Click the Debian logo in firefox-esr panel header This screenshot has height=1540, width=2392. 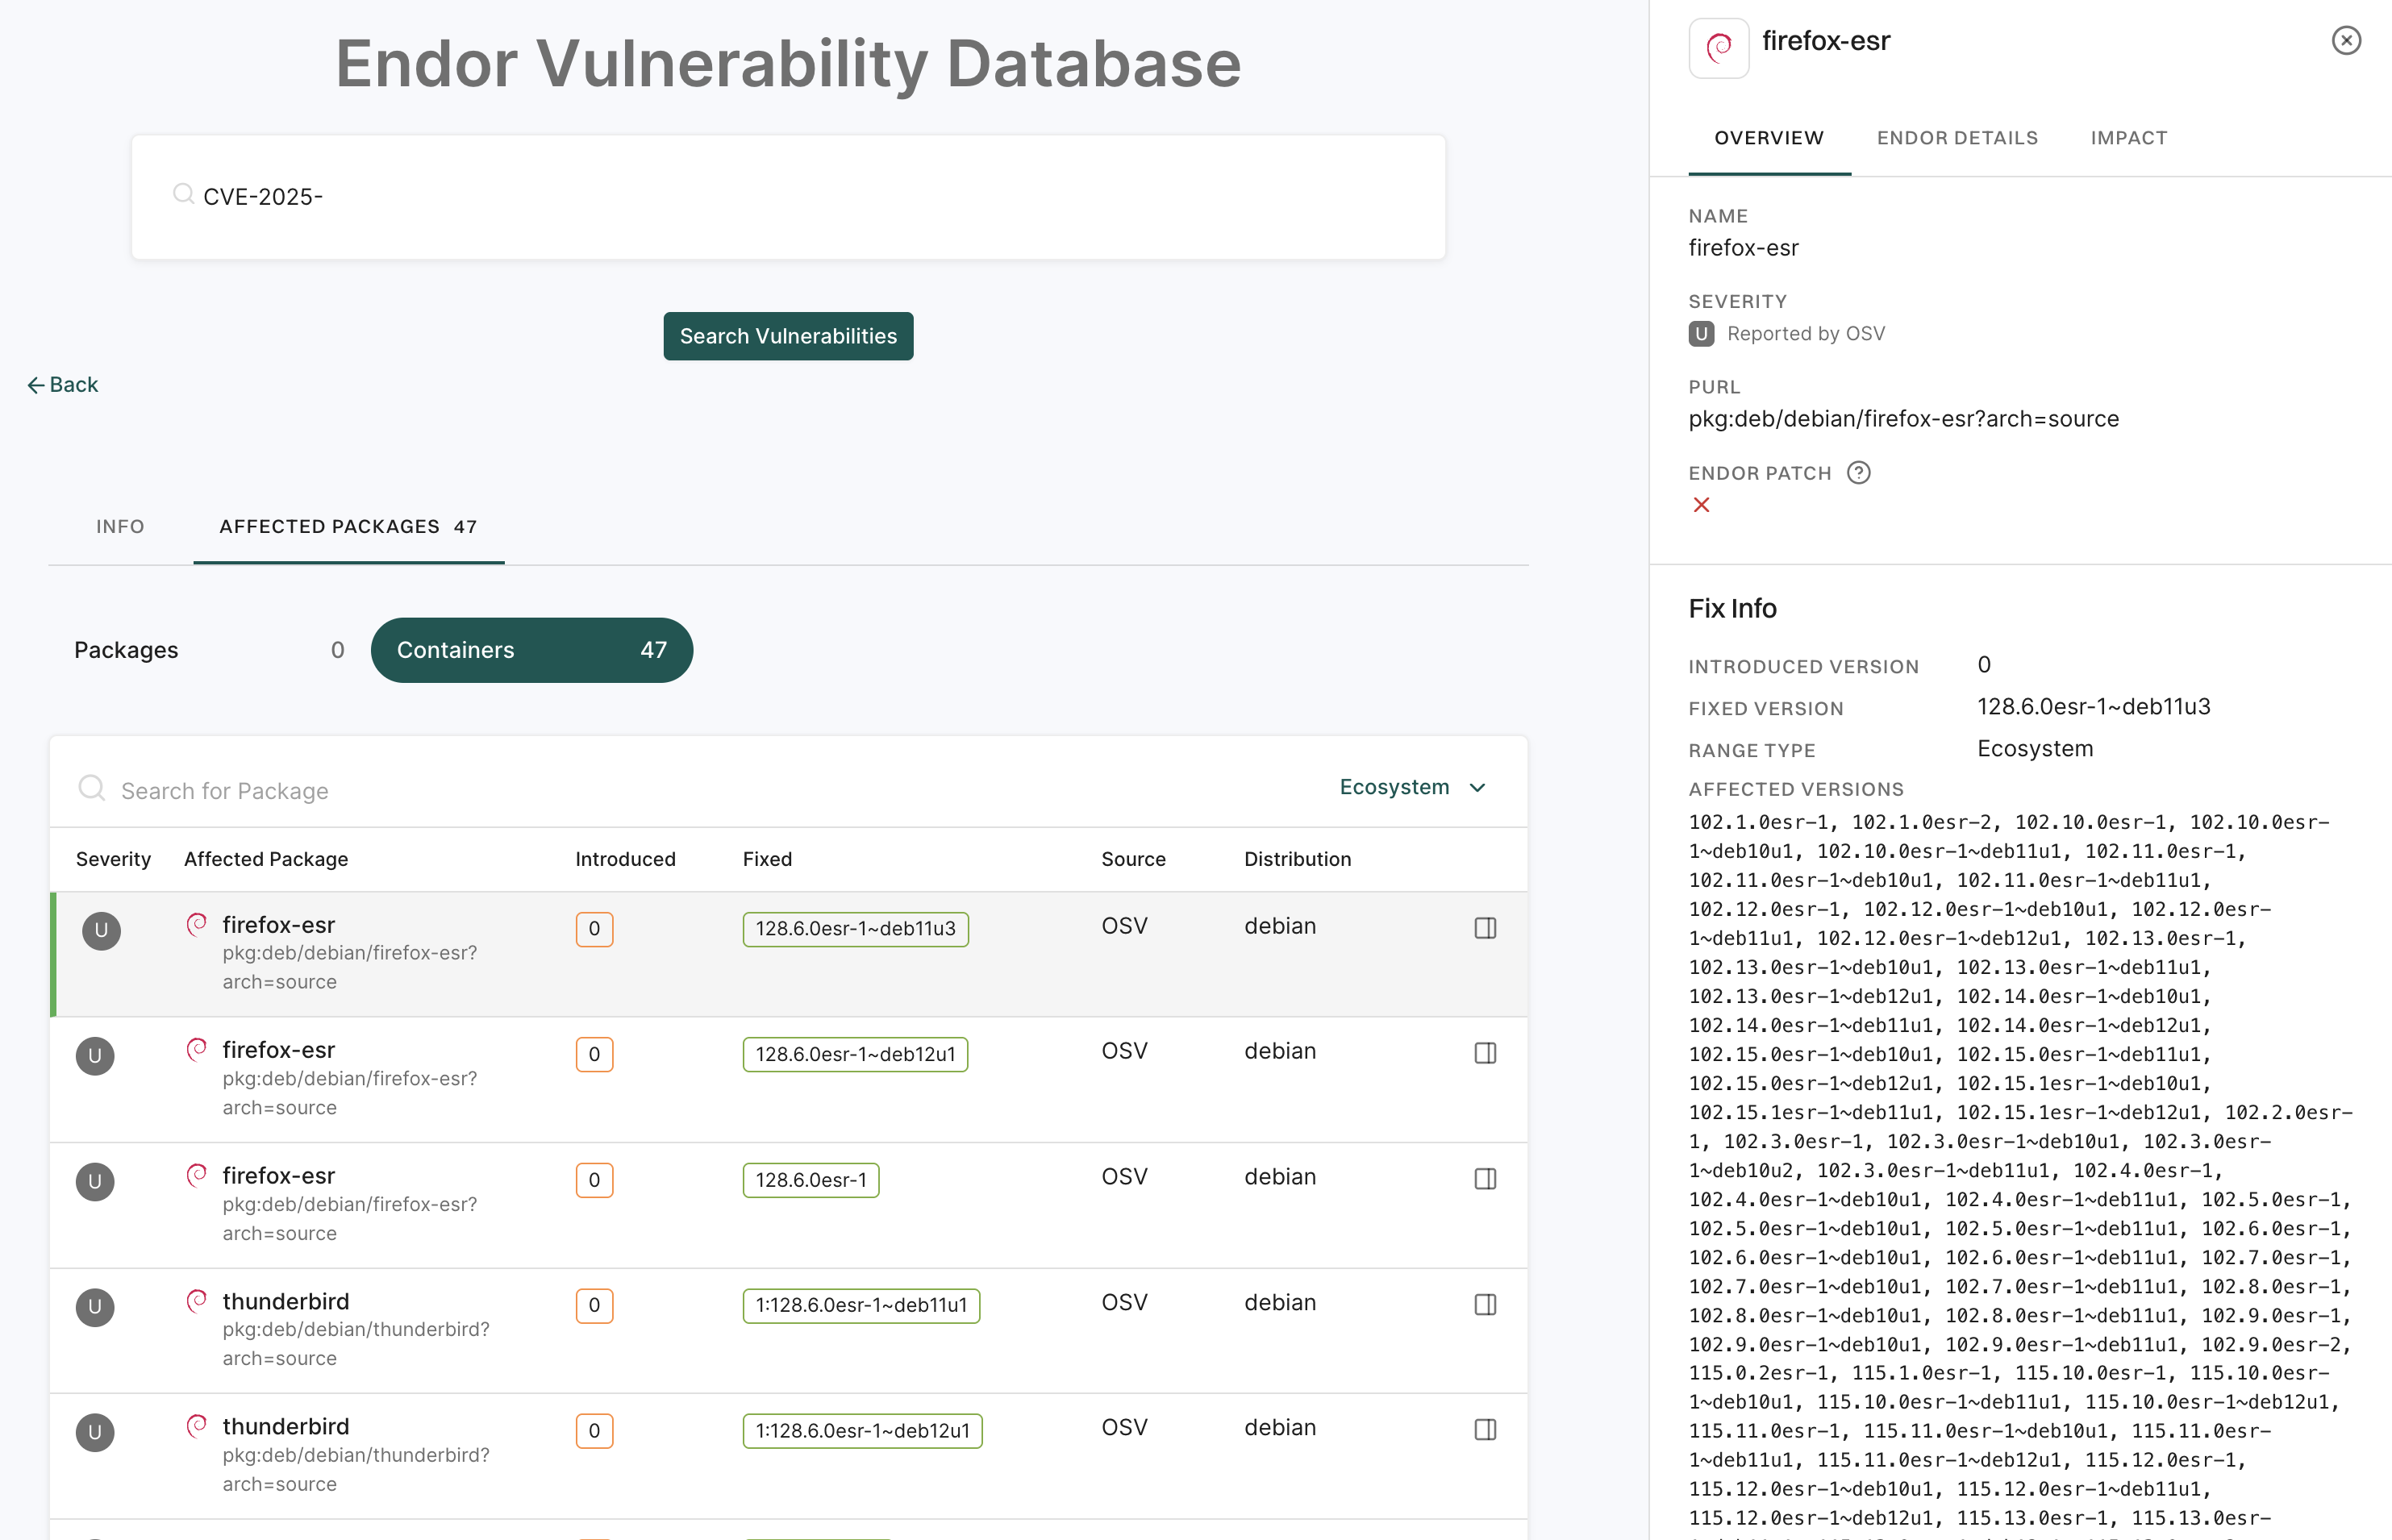pyautogui.click(x=1719, y=47)
